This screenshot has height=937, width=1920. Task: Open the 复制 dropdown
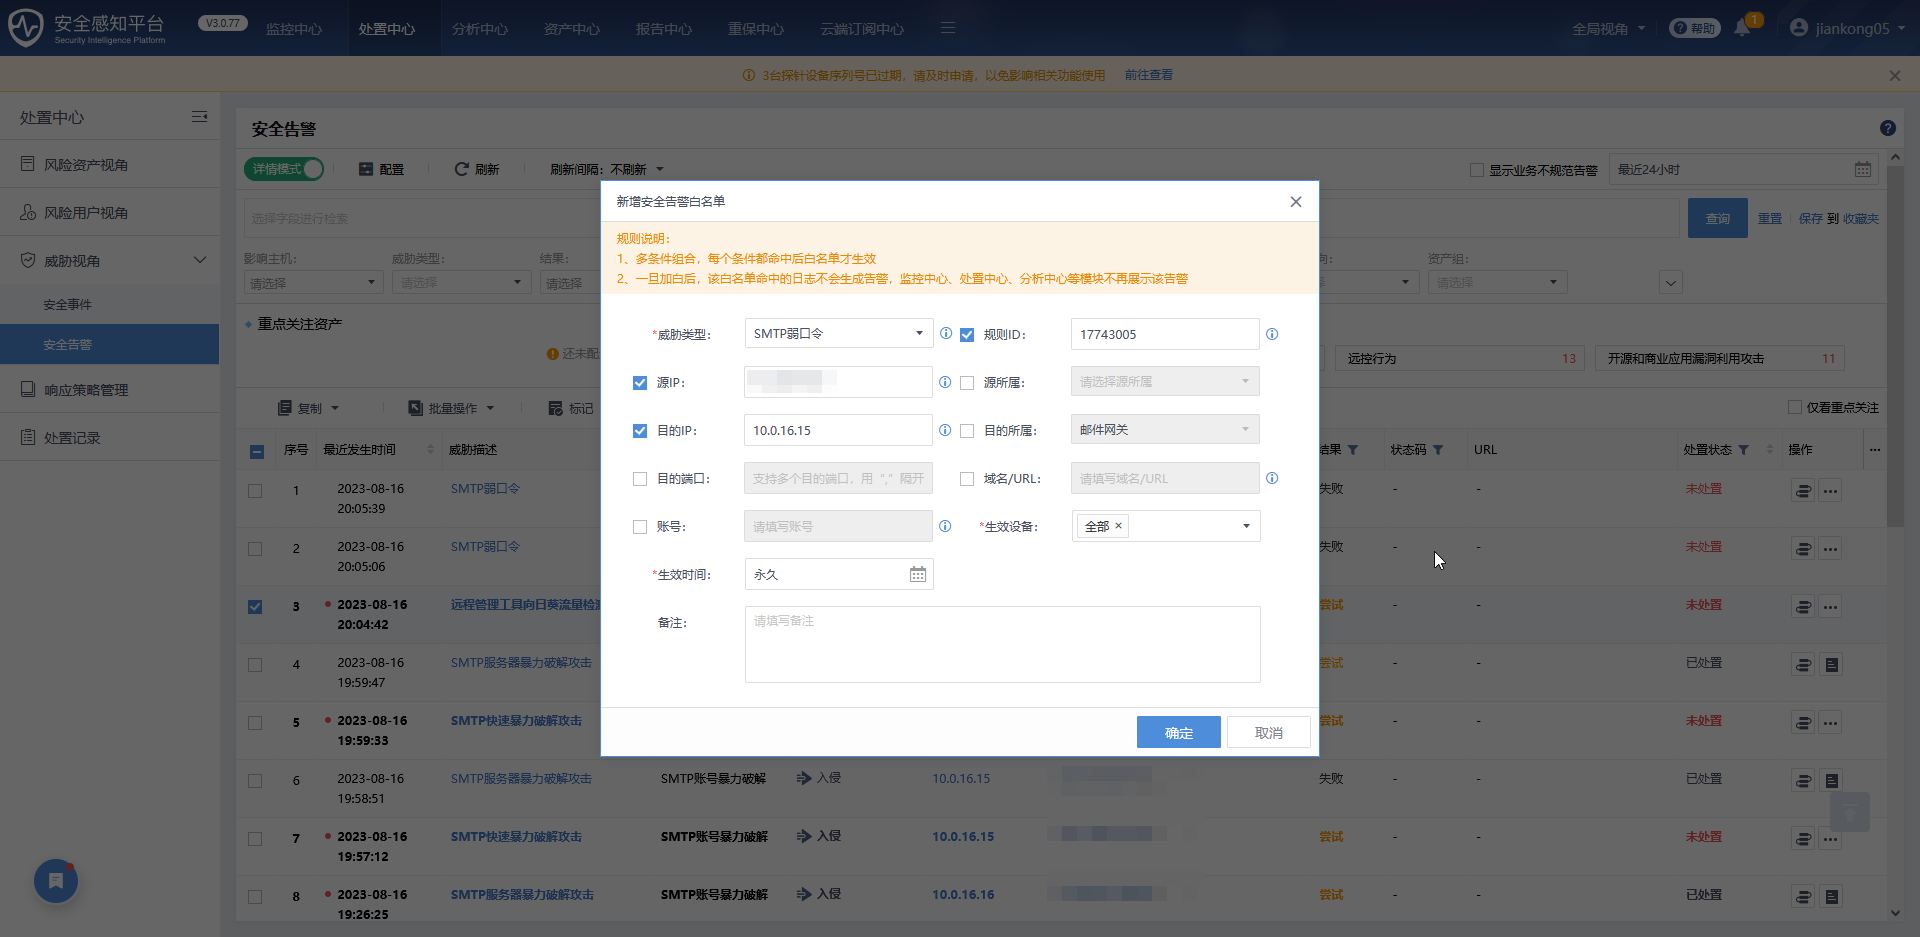point(309,408)
